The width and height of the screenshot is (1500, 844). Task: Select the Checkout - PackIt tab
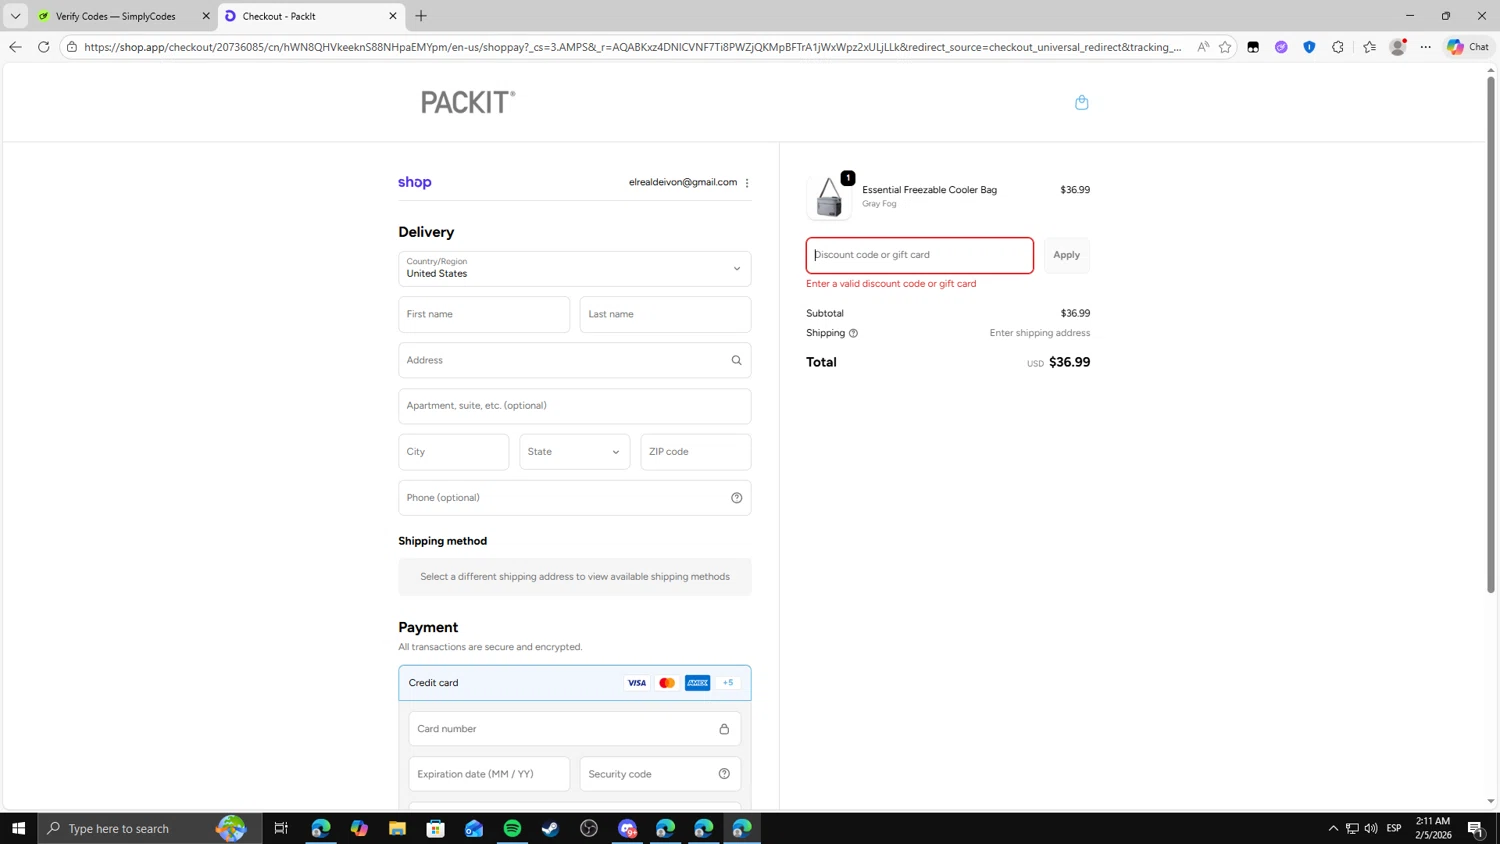pos(300,16)
